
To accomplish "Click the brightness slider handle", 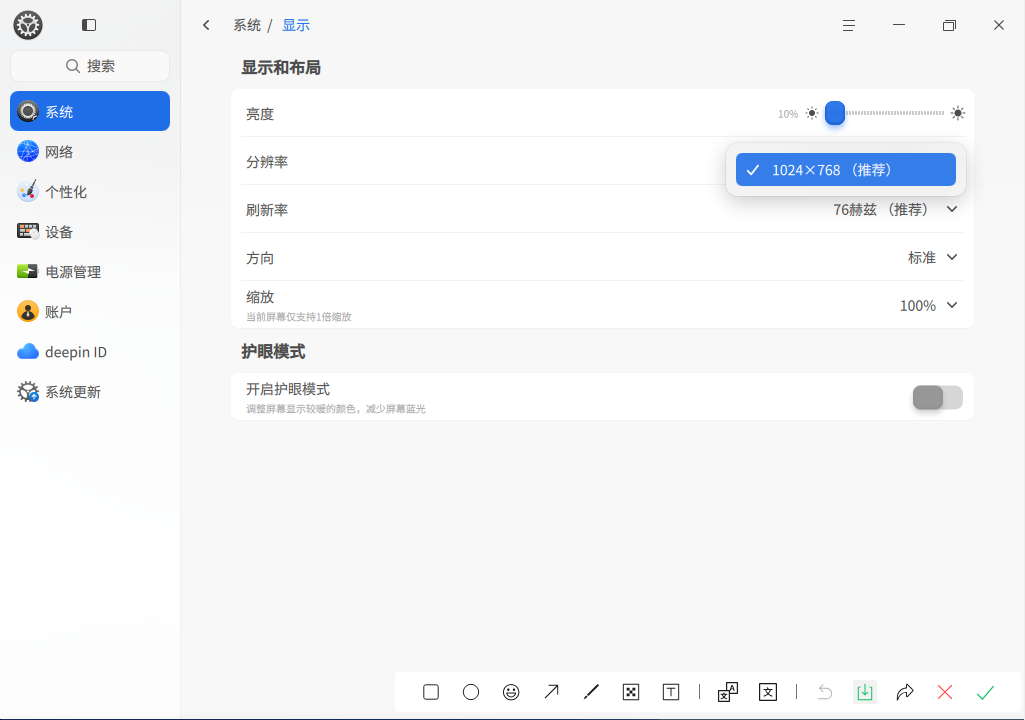I will [835, 113].
